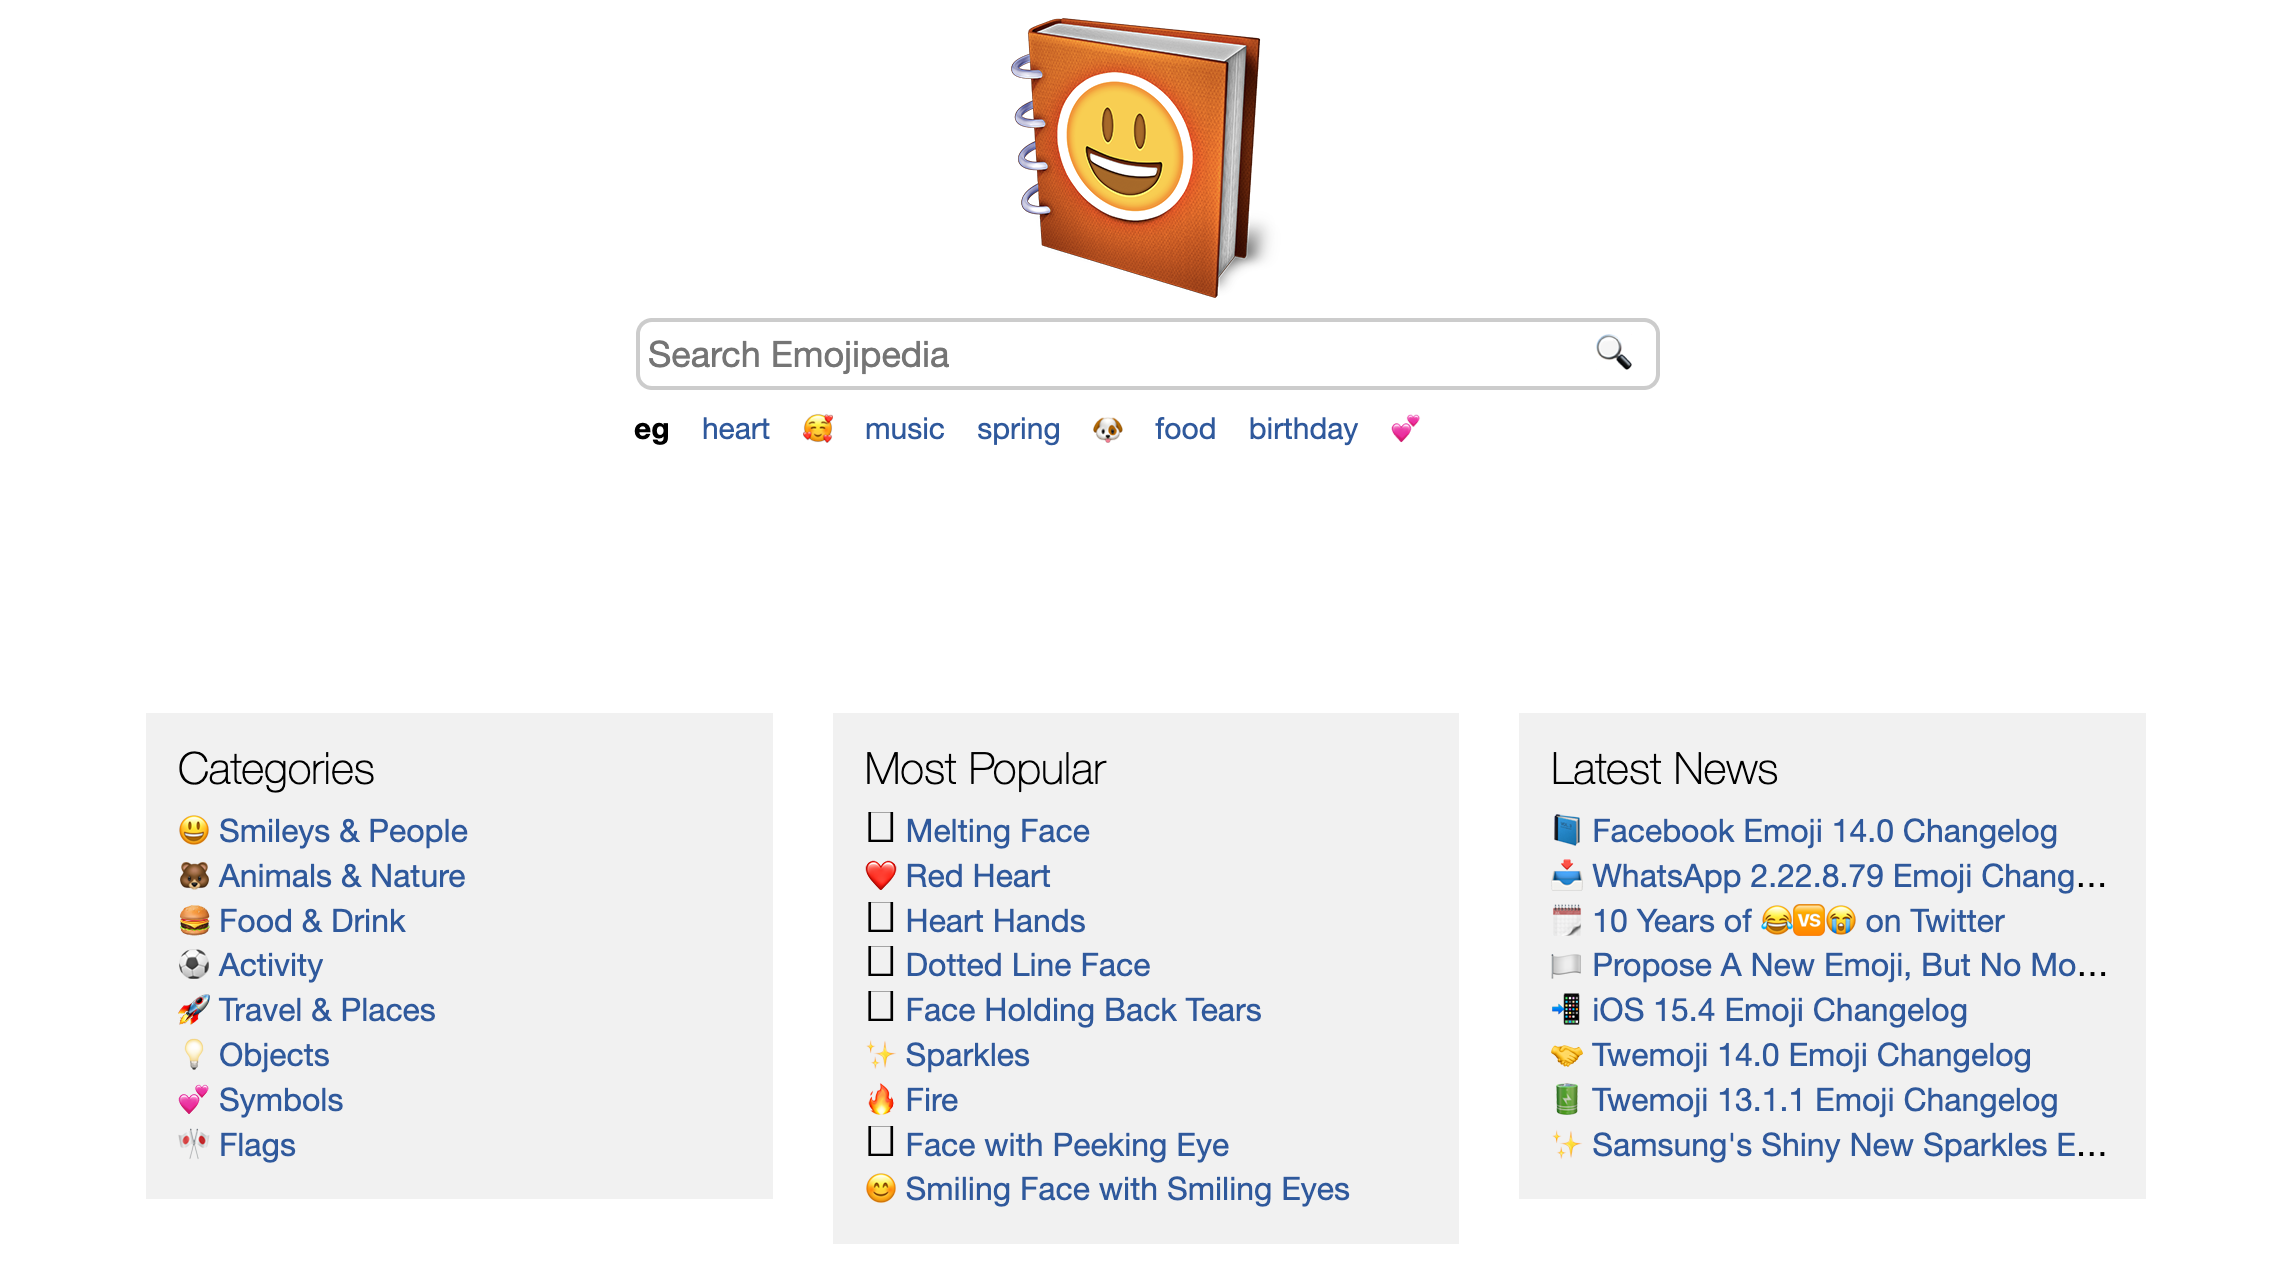This screenshot has height=1270, width=2286.
Task: Select the 'birthday' search suggestion
Action: tap(1303, 429)
